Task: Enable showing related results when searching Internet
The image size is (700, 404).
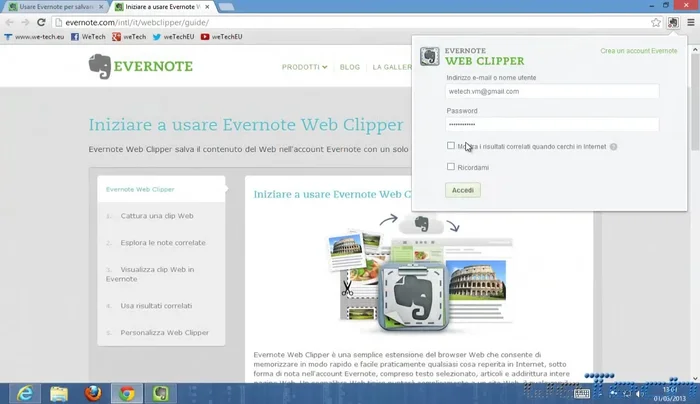Action: [x=451, y=146]
